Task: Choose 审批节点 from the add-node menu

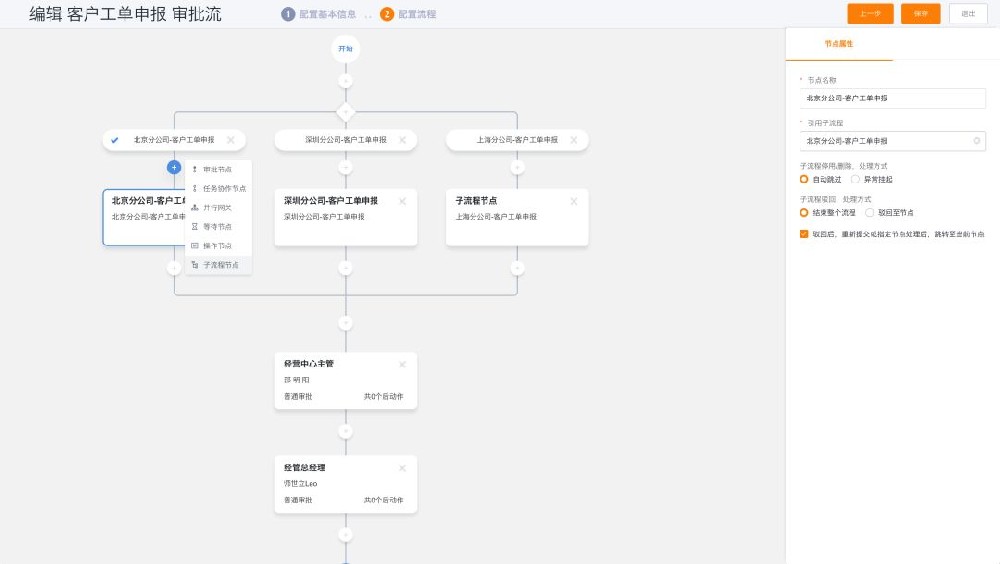Action: pyautogui.click(x=219, y=169)
